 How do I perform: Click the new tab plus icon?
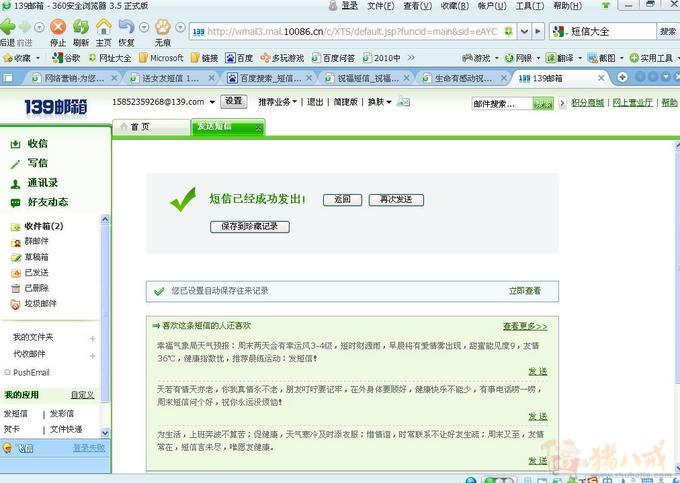[x=622, y=77]
